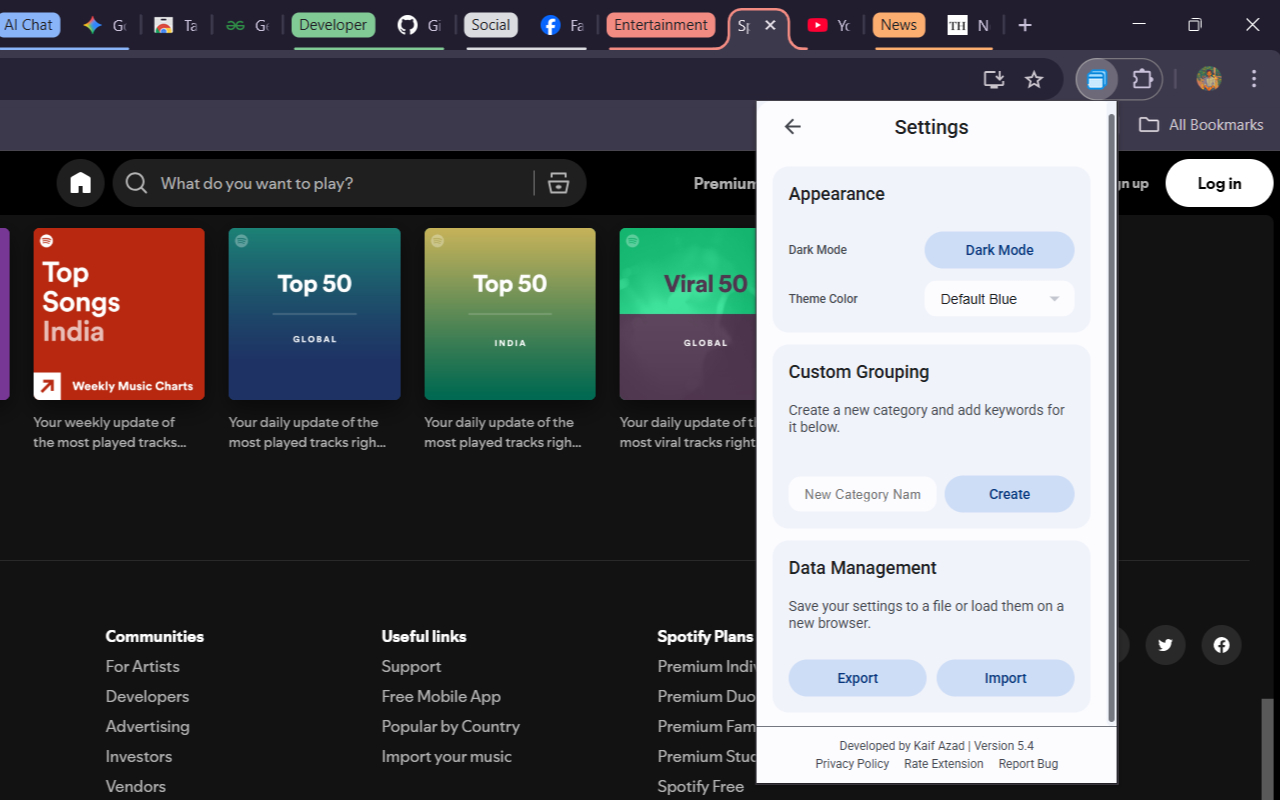Click the browse icon beside the search bar
Screen dimensions: 1280x800
(x=557, y=183)
